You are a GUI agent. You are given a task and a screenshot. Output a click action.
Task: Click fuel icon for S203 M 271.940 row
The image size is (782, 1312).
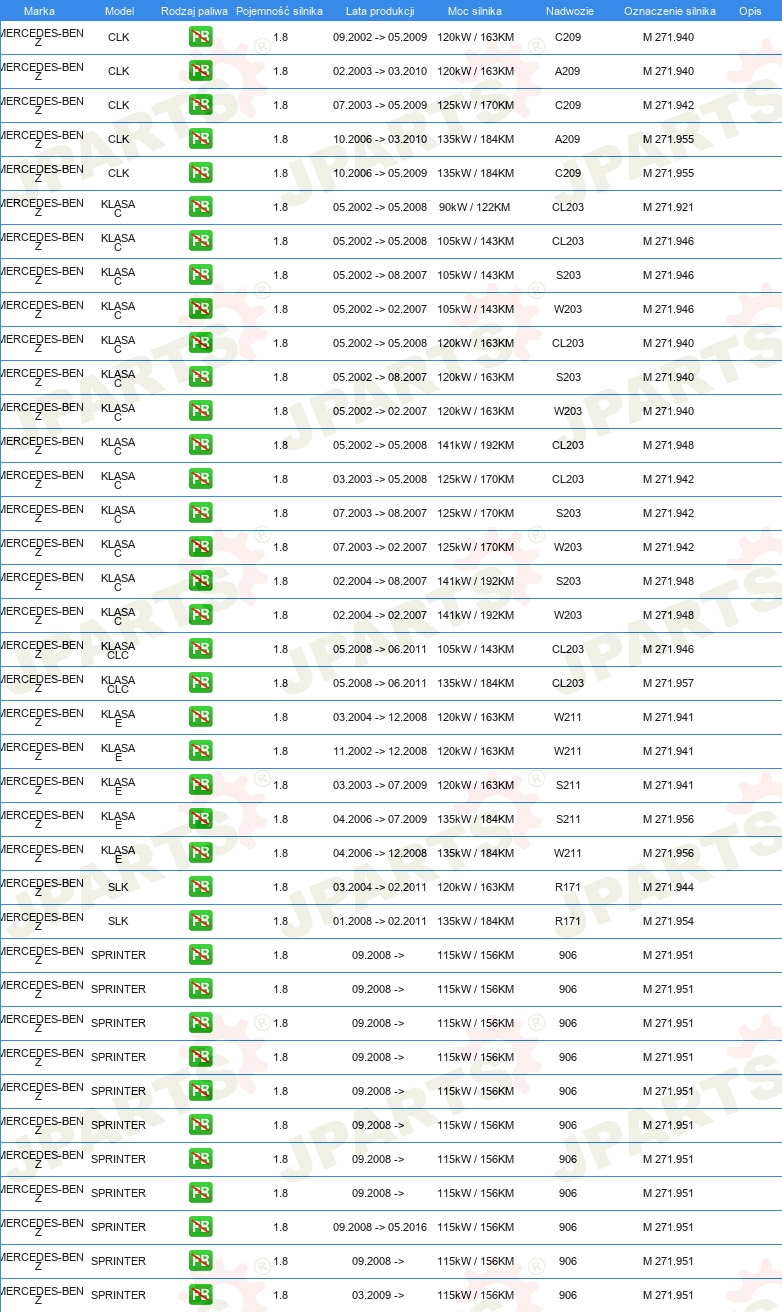[200, 378]
